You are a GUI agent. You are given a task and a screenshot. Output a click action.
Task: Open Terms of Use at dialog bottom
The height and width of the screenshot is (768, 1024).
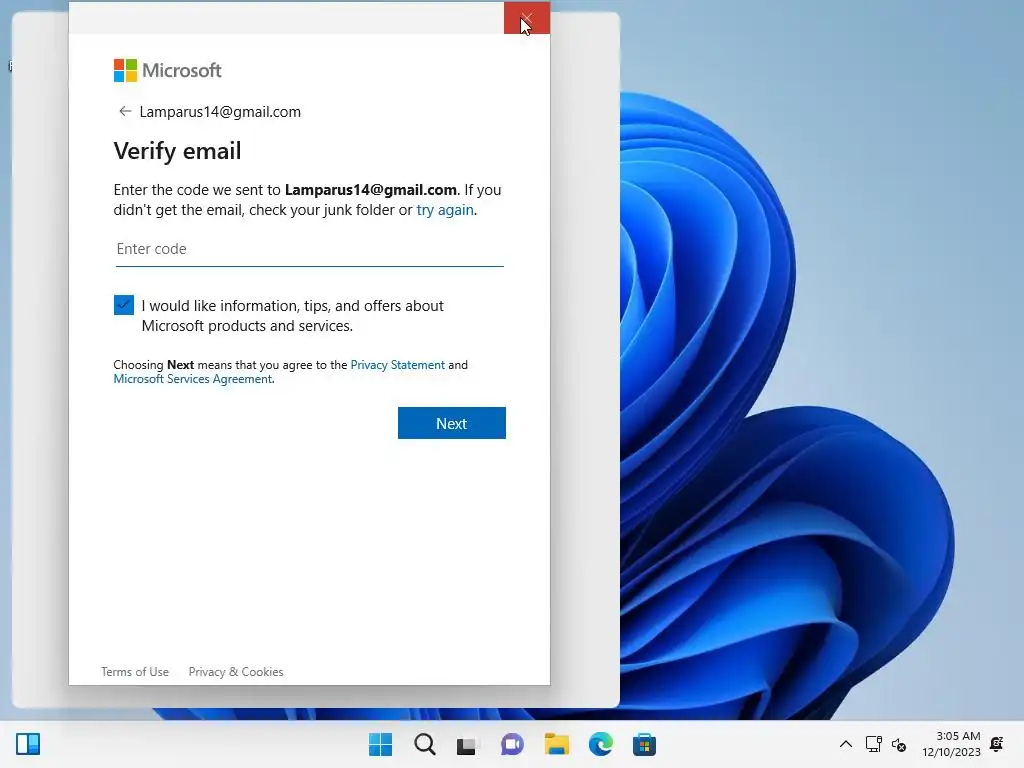135,671
